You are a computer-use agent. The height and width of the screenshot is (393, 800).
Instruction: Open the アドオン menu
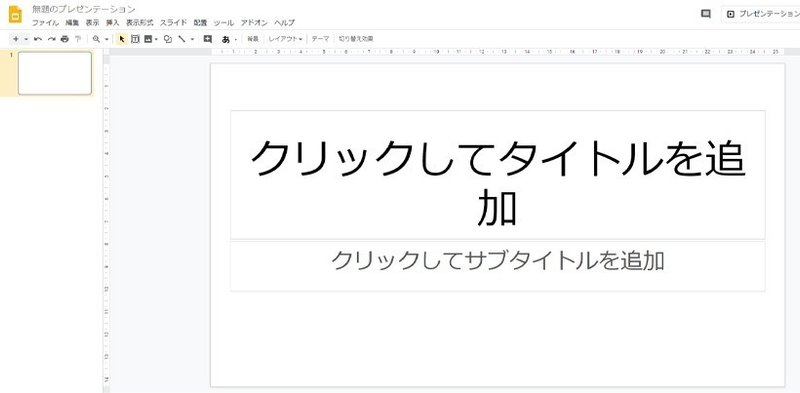coord(254,23)
